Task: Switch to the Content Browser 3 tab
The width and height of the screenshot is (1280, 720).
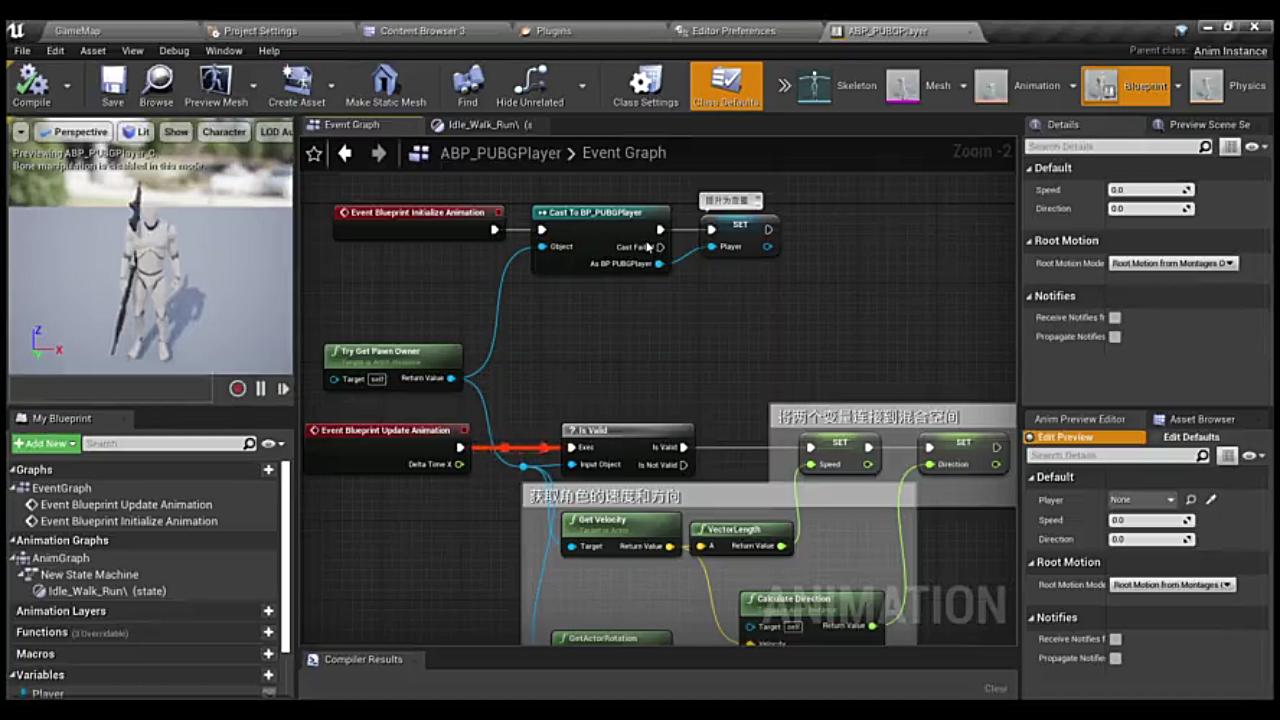Action: click(422, 31)
